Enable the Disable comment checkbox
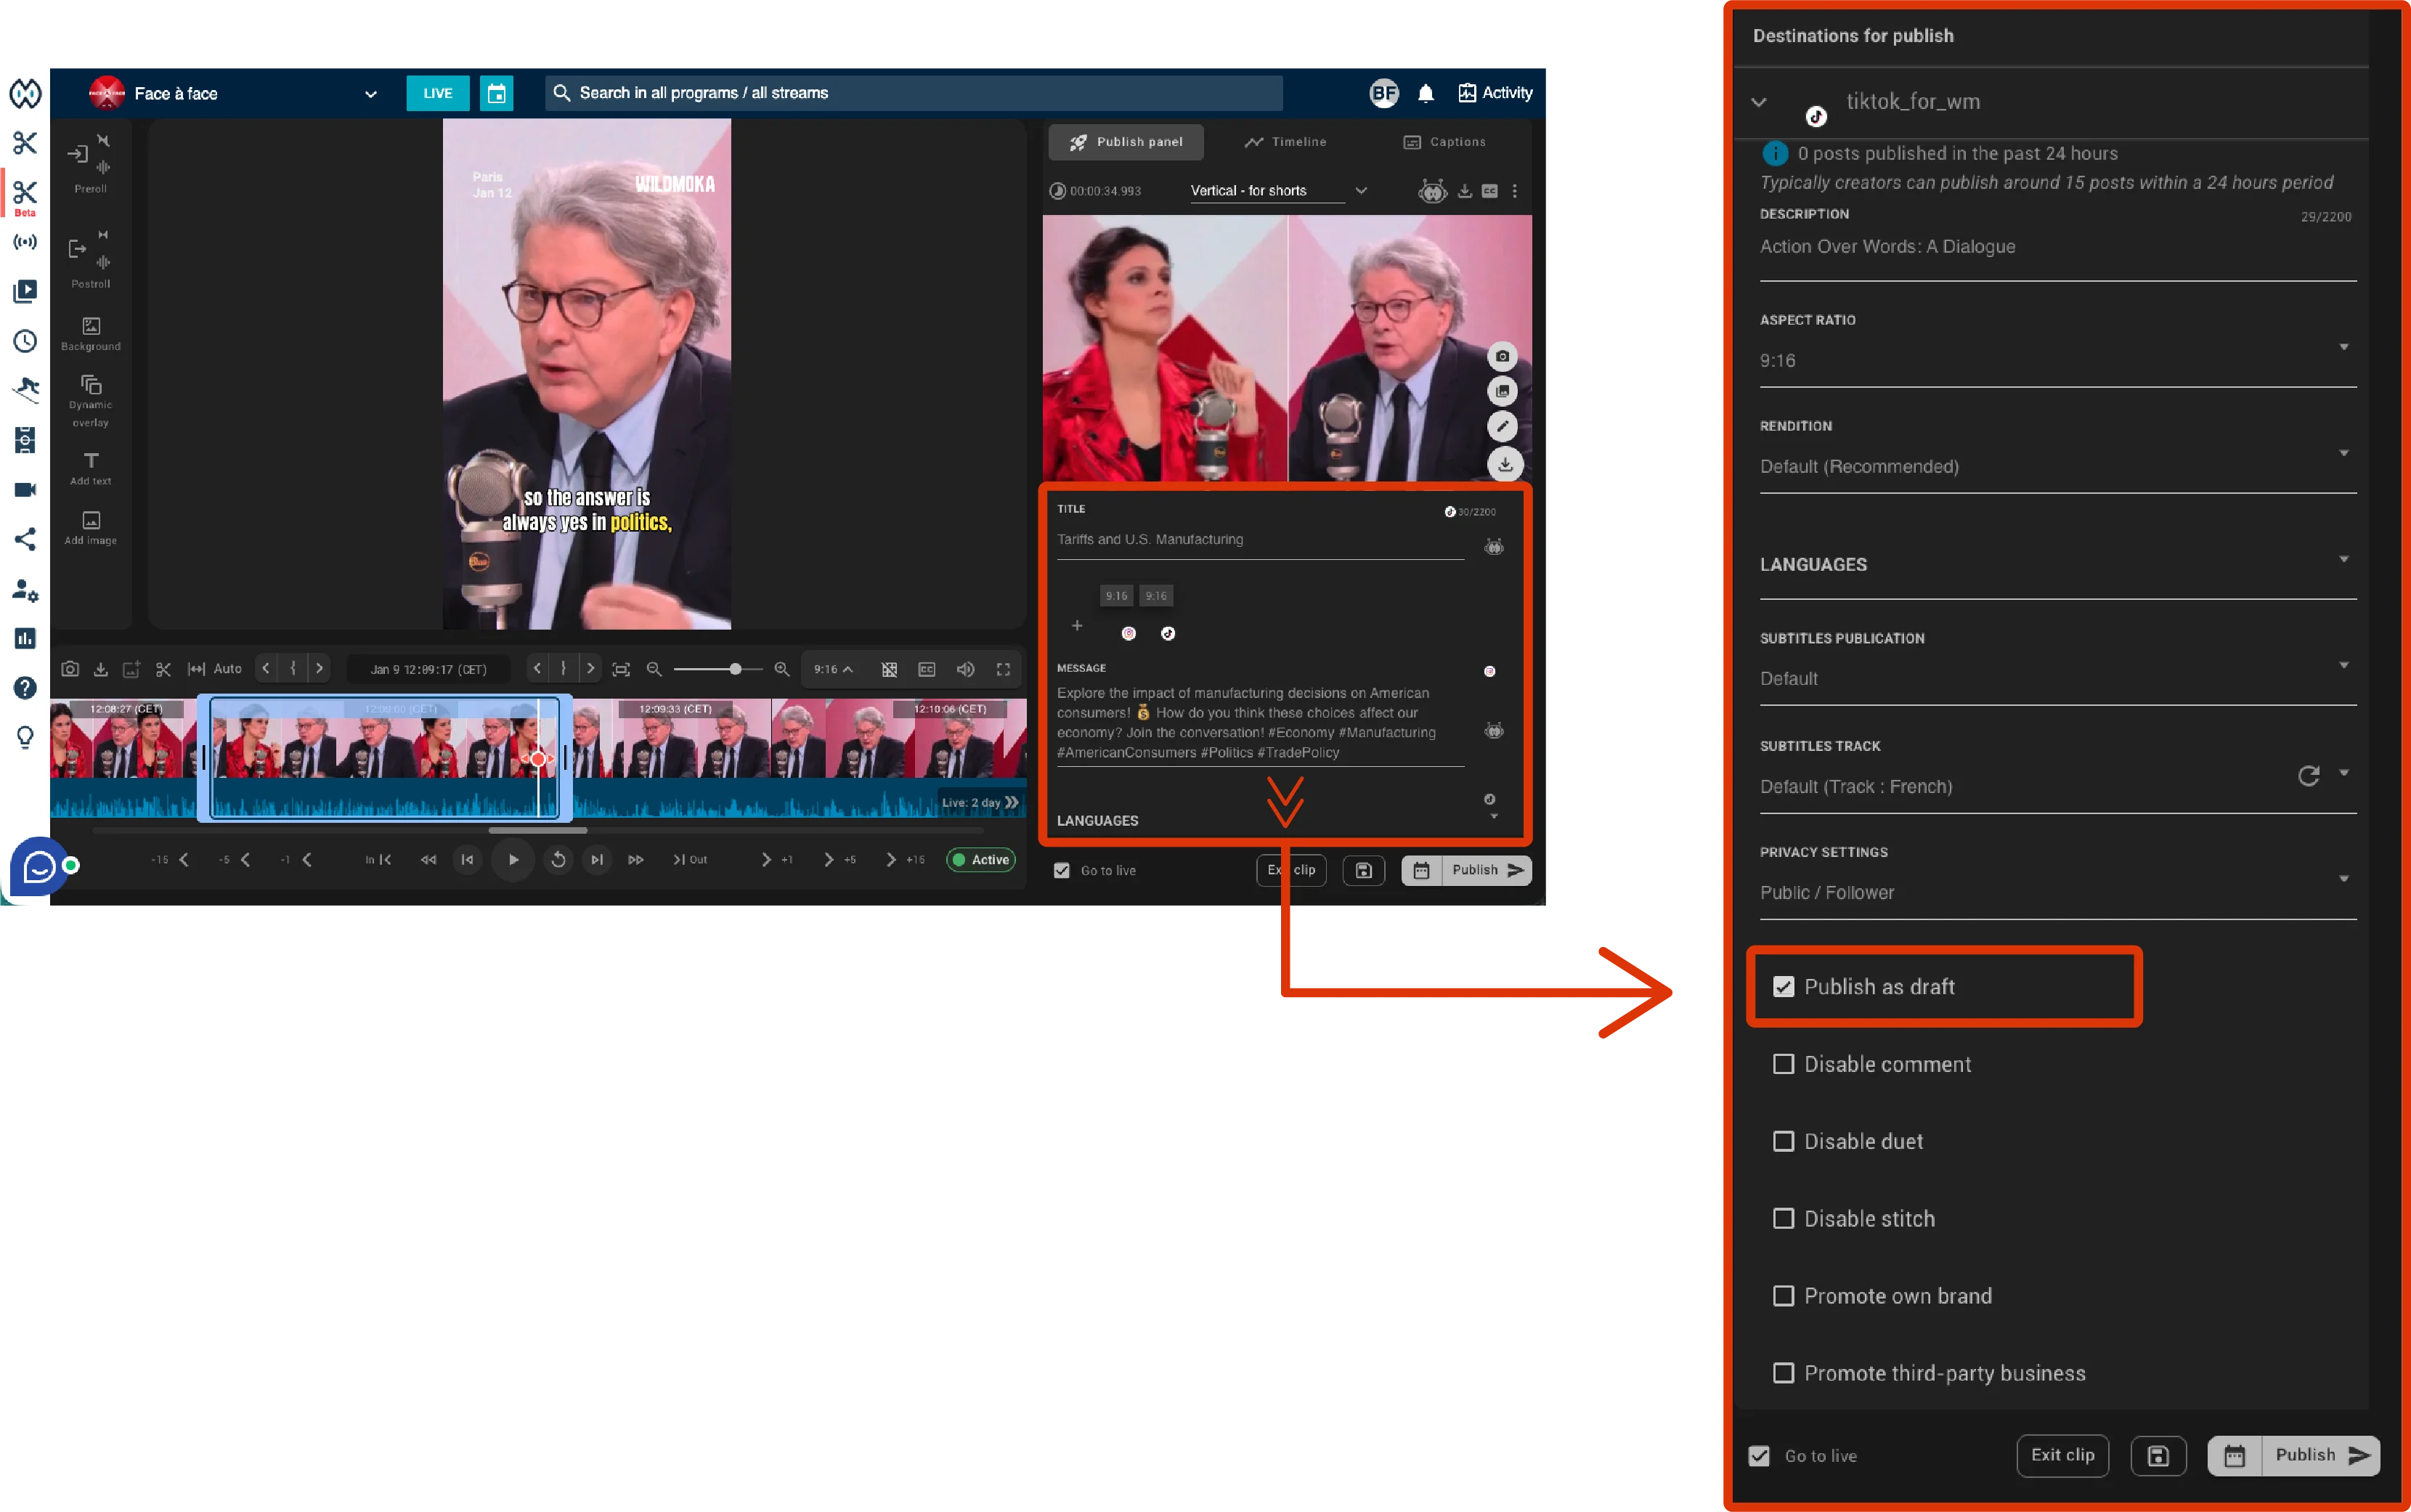The width and height of the screenshot is (2411, 1512). coord(1783,1064)
